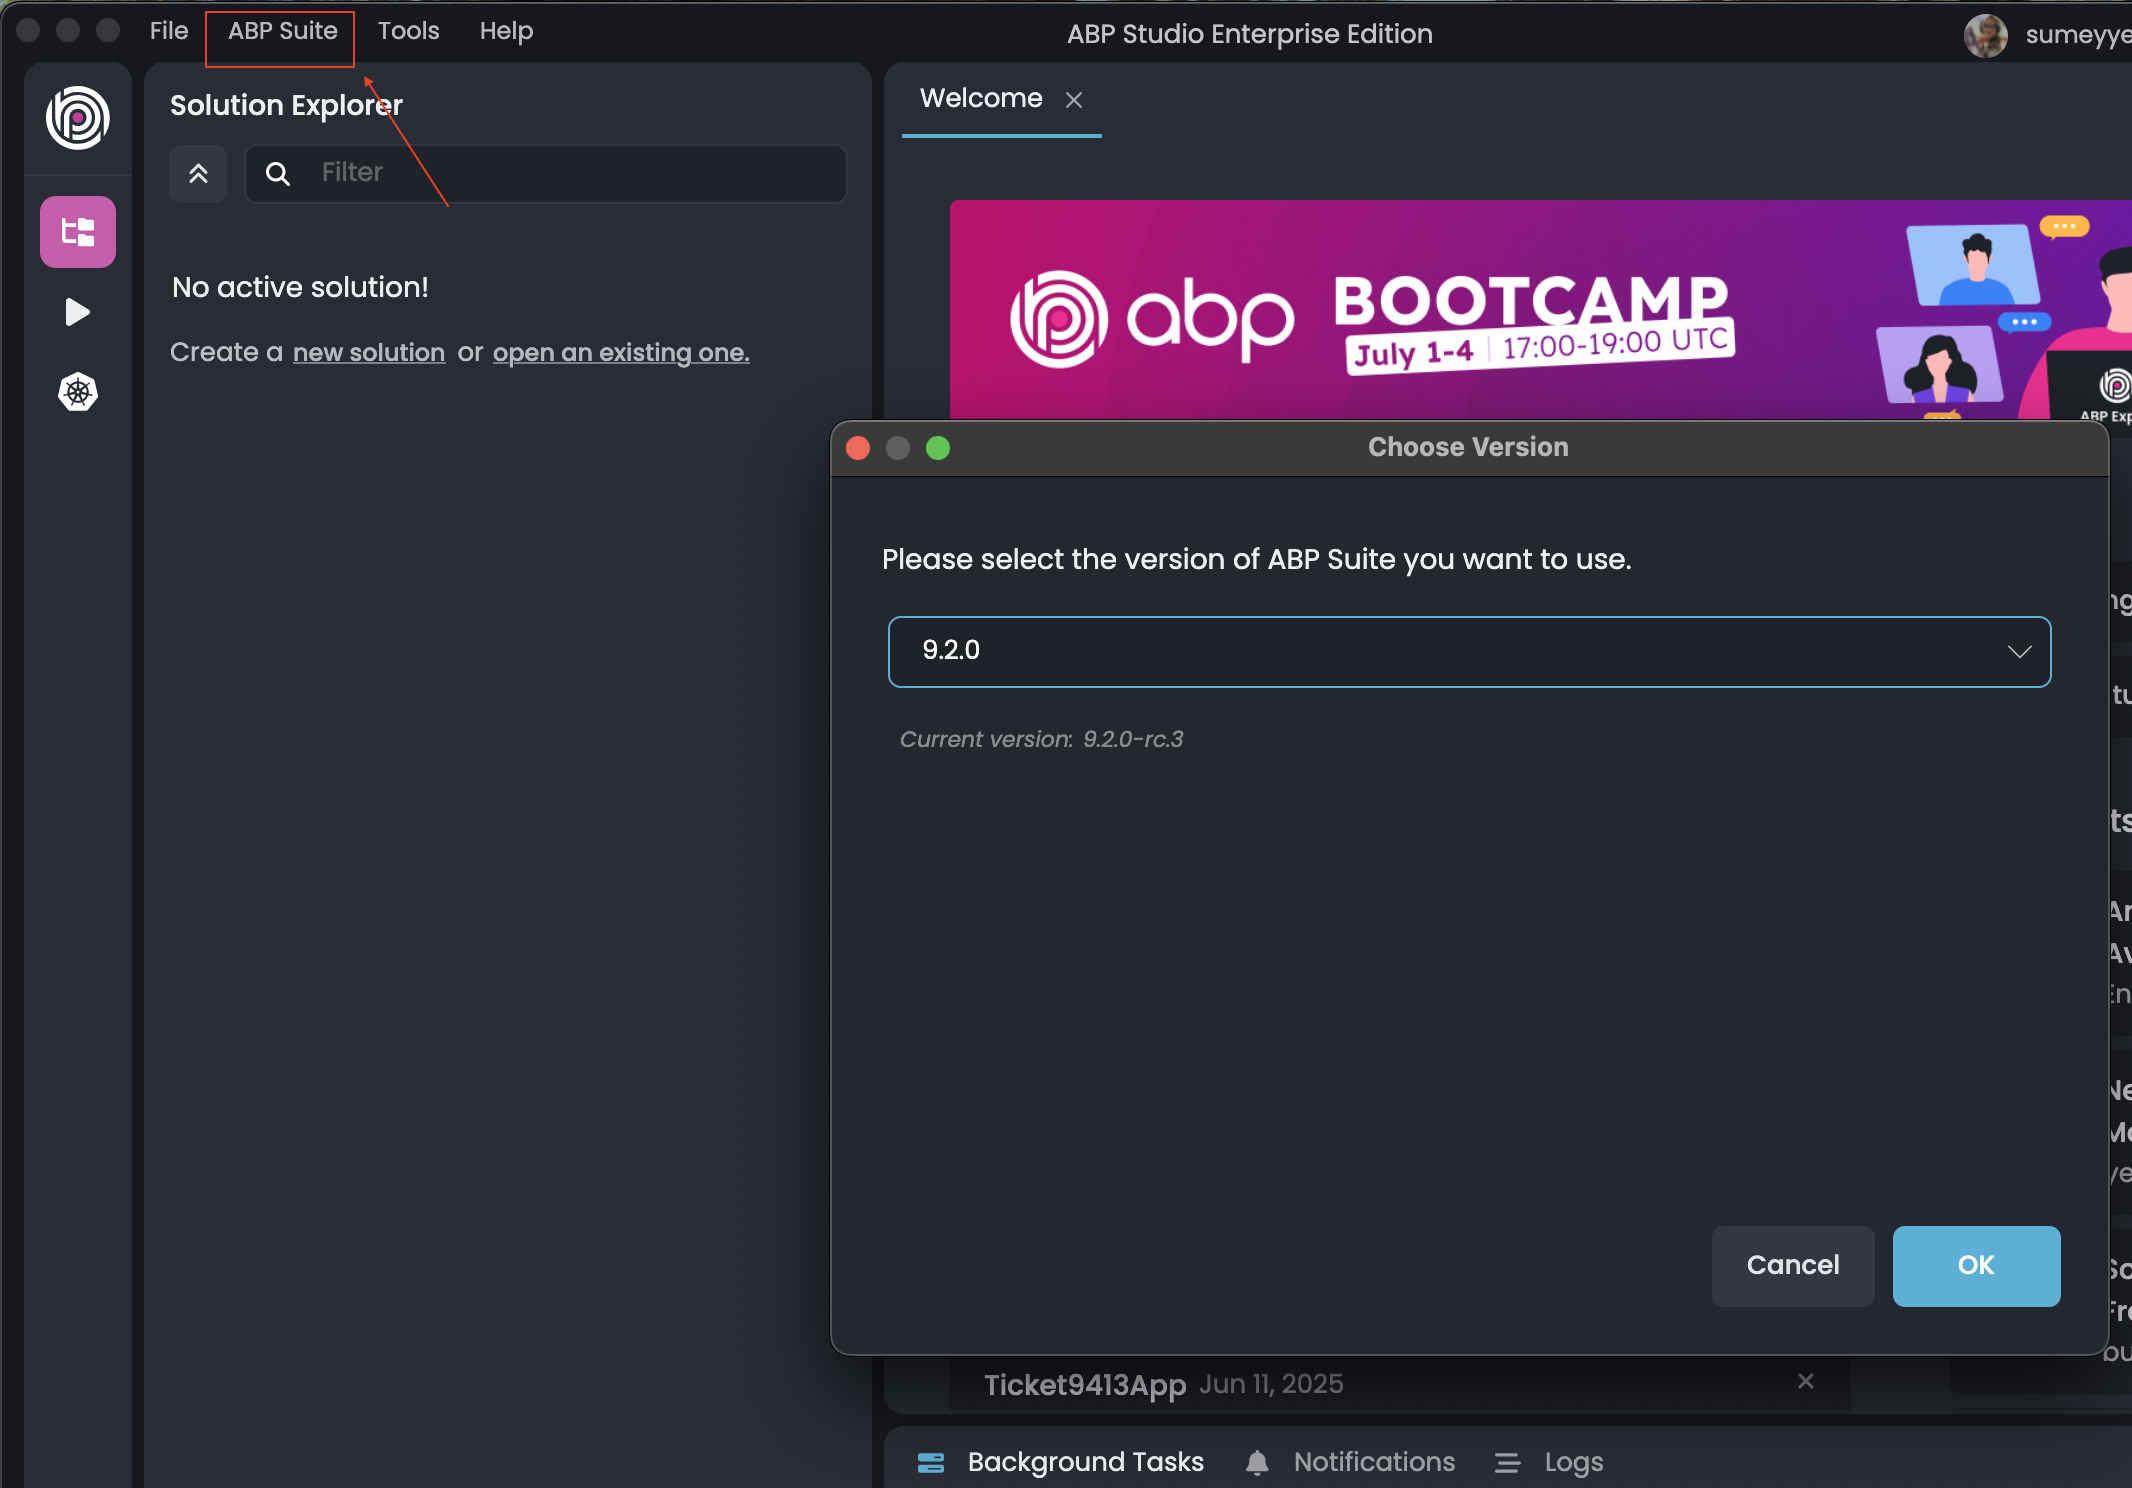Open the Solution Runner play icon
Image resolution: width=2132 pixels, height=1488 pixels.
coord(78,312)
